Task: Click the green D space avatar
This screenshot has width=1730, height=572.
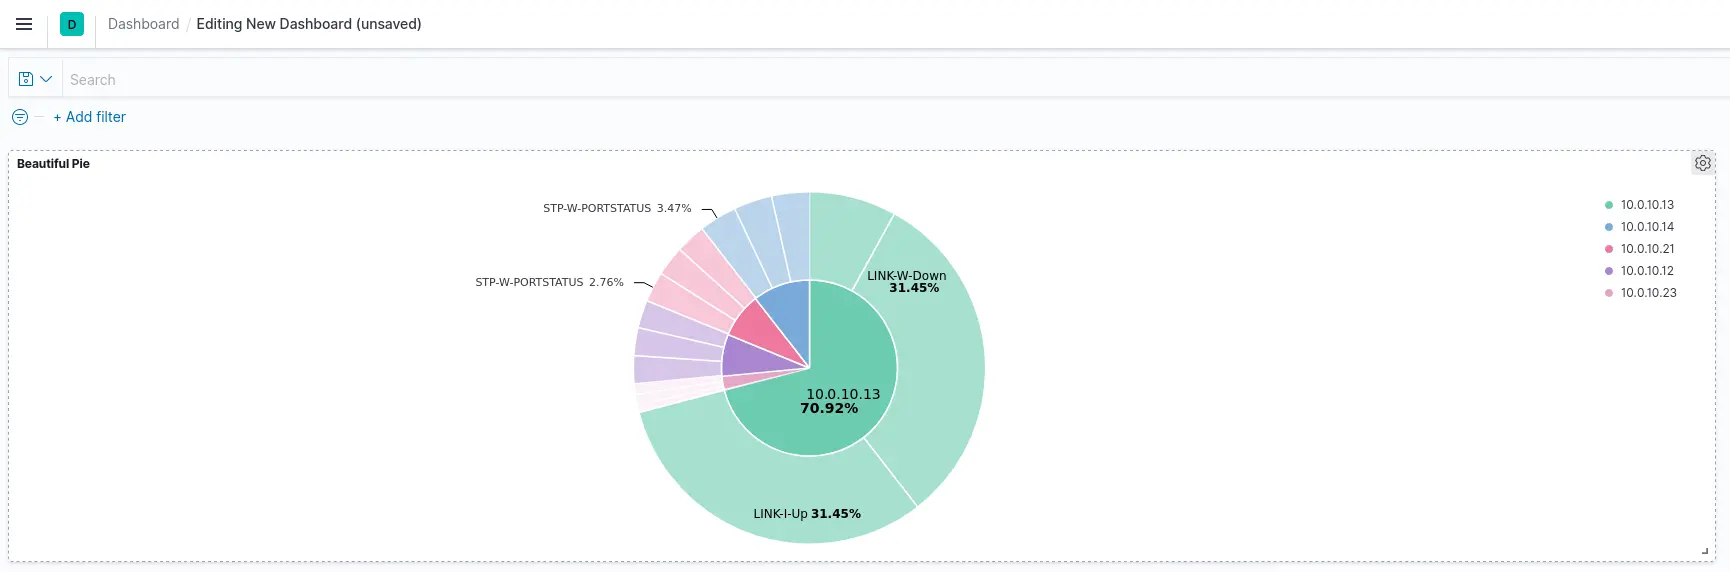Action: tap(72, 24)
